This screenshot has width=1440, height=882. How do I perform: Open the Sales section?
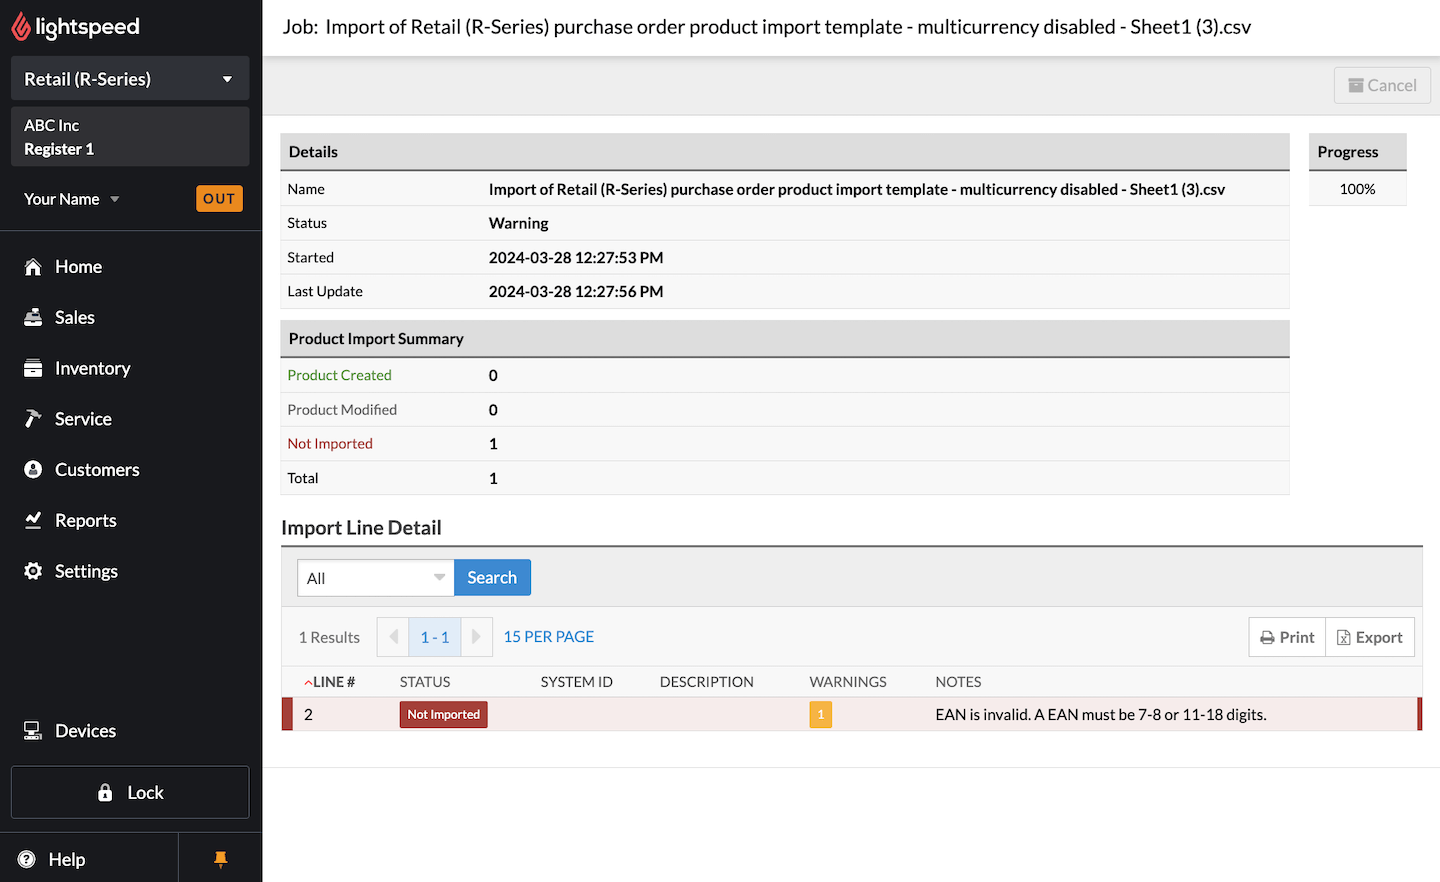click(74, 318)
